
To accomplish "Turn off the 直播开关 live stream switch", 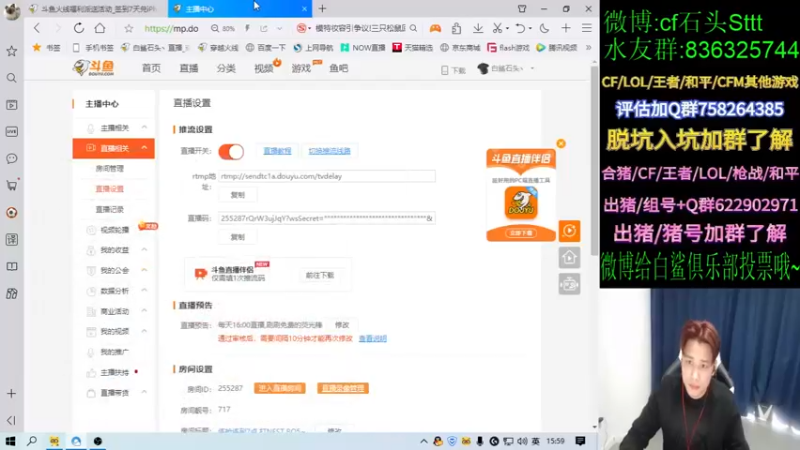I will (x=231, y=152).
